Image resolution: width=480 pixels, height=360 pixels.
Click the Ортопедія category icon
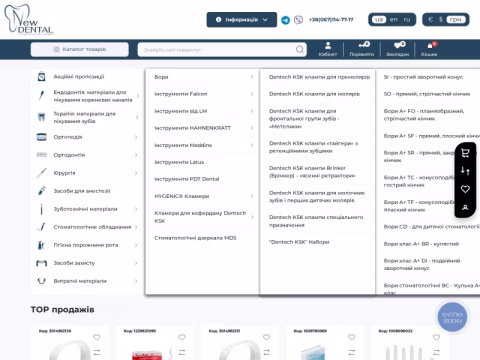click(x=41, y=137)
